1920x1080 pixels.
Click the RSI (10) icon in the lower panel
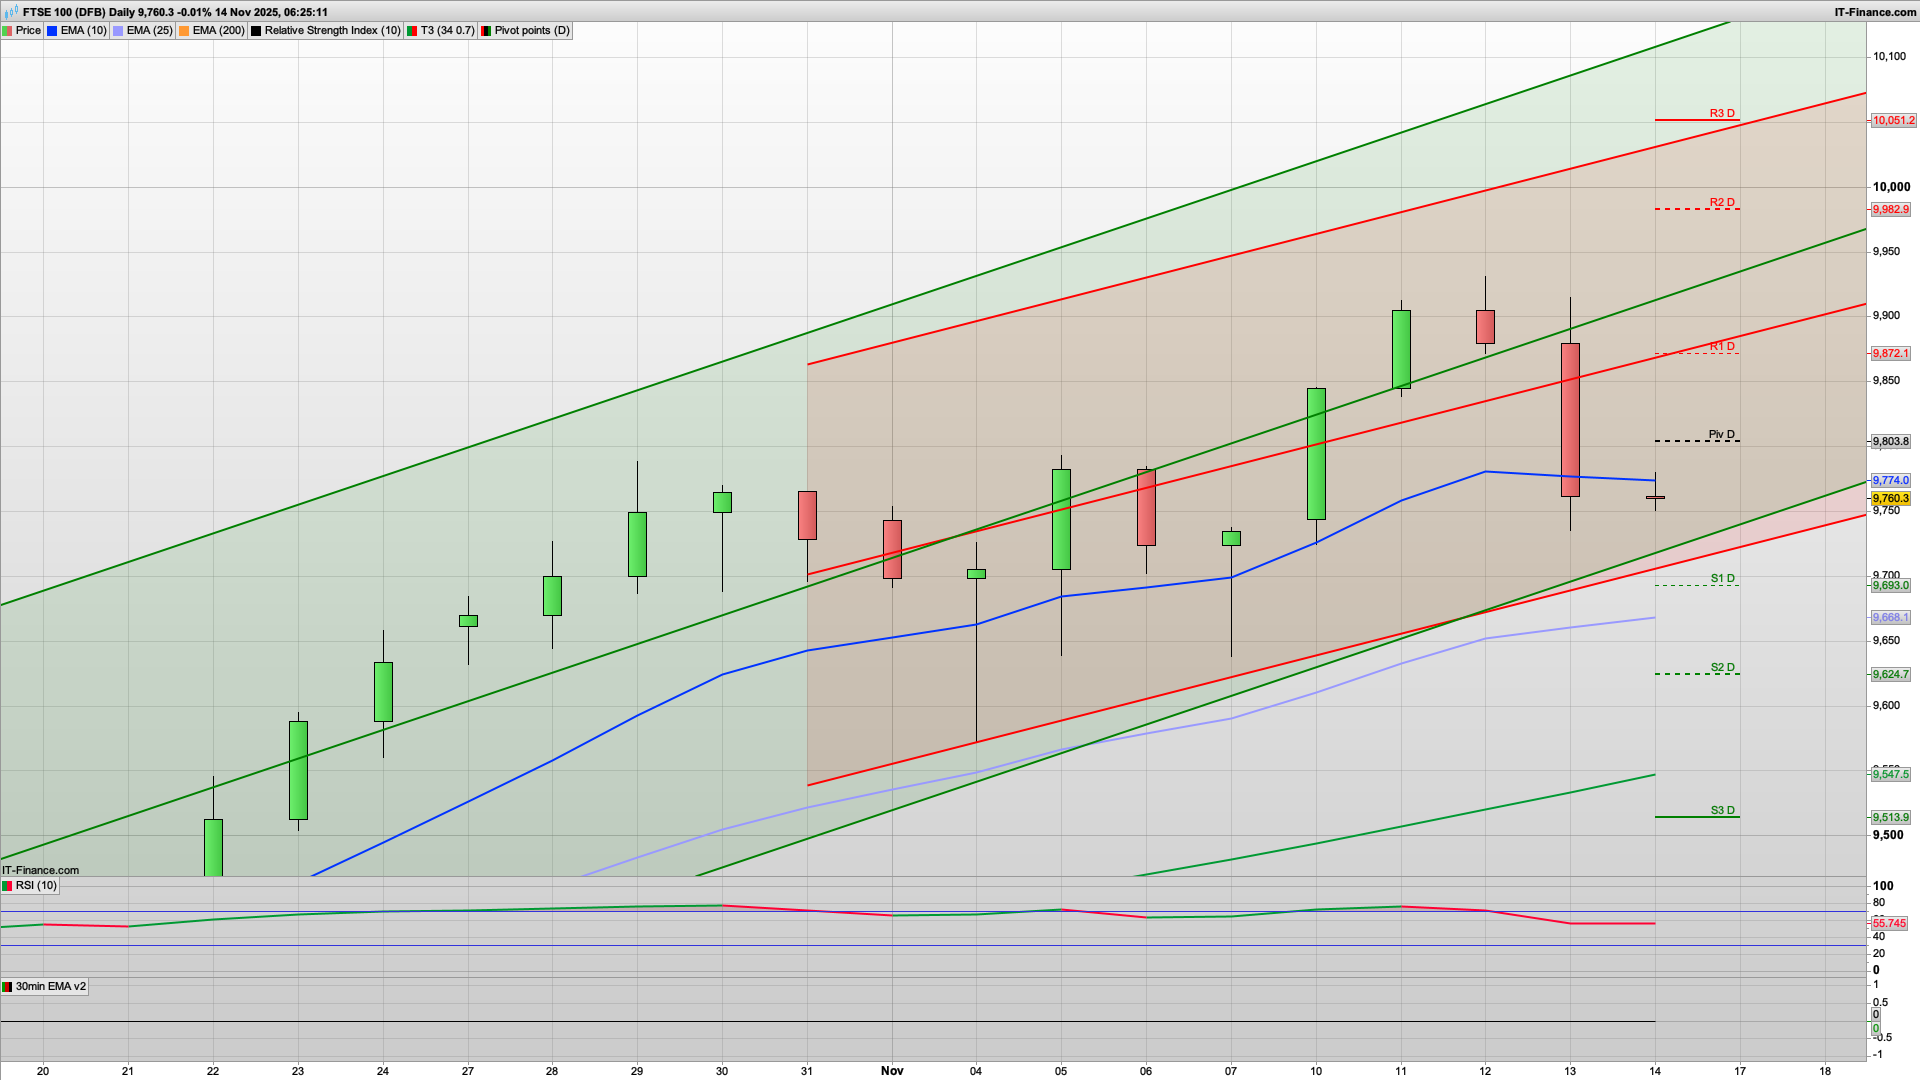7,887
